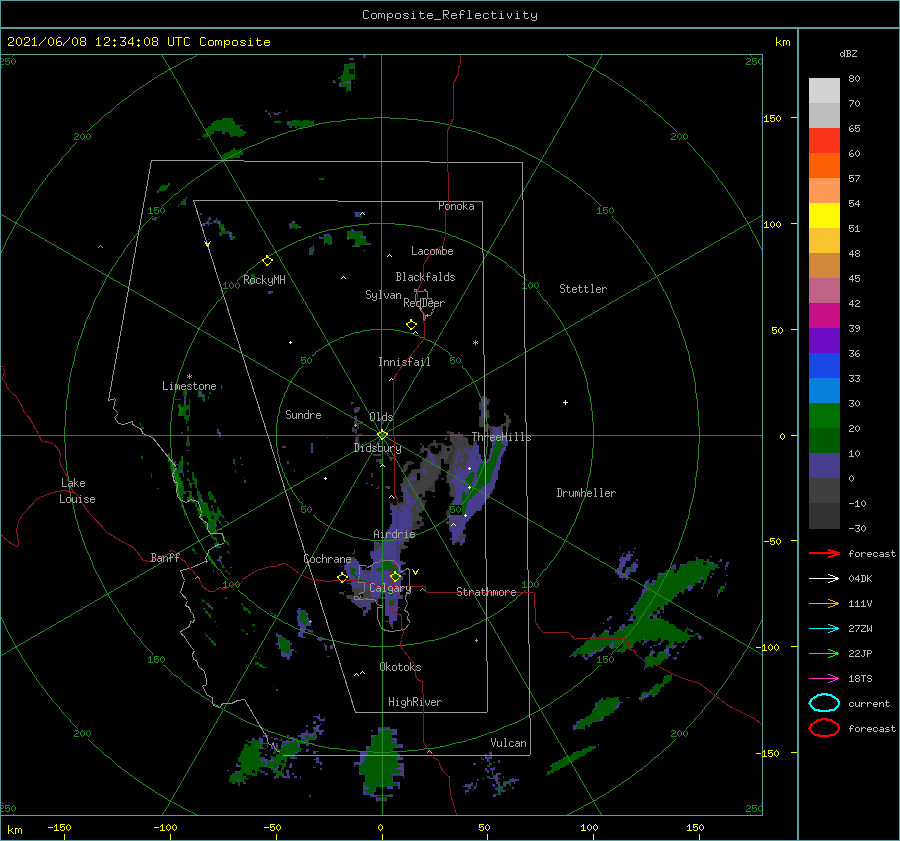Image resolution: width=900 pixels, height=841 pixels.
Task: Click yellow diamond marker below Cochrane
Action: (342, 577)
